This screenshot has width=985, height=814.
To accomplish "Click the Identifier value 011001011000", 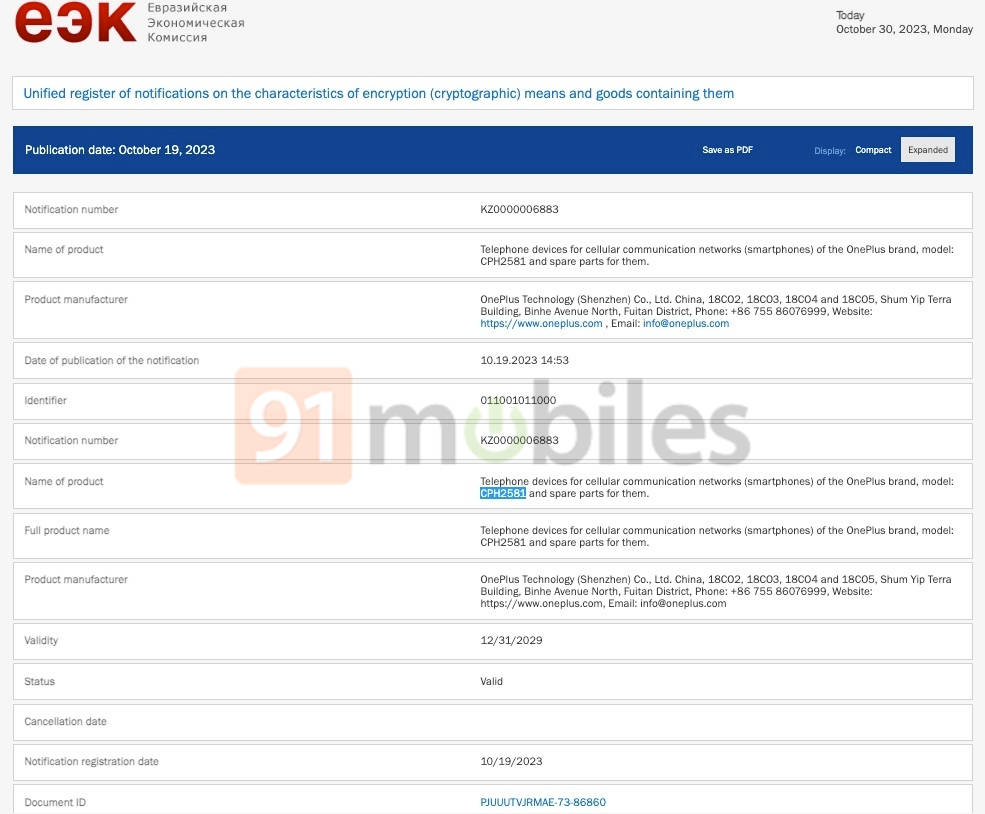I will tap(518, 400).
